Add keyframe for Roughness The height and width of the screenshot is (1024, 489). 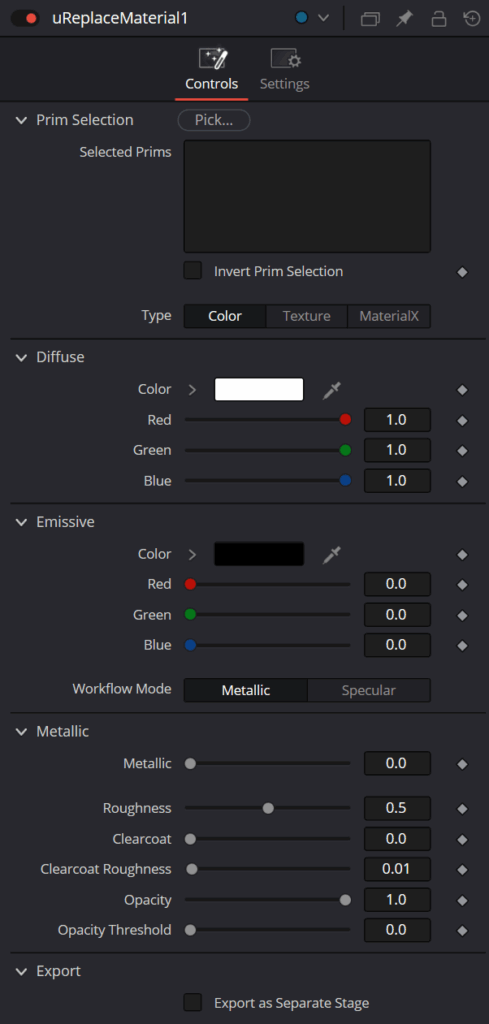coord(462,809)
